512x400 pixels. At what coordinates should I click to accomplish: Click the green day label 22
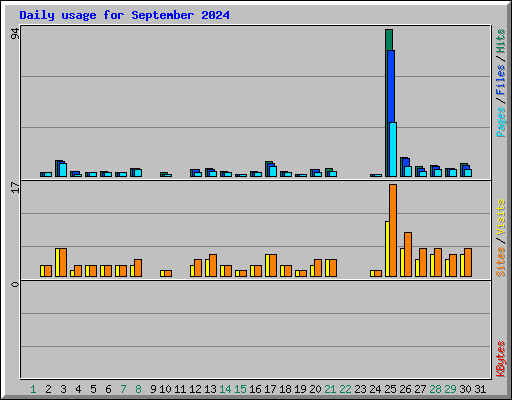(345, 389)
